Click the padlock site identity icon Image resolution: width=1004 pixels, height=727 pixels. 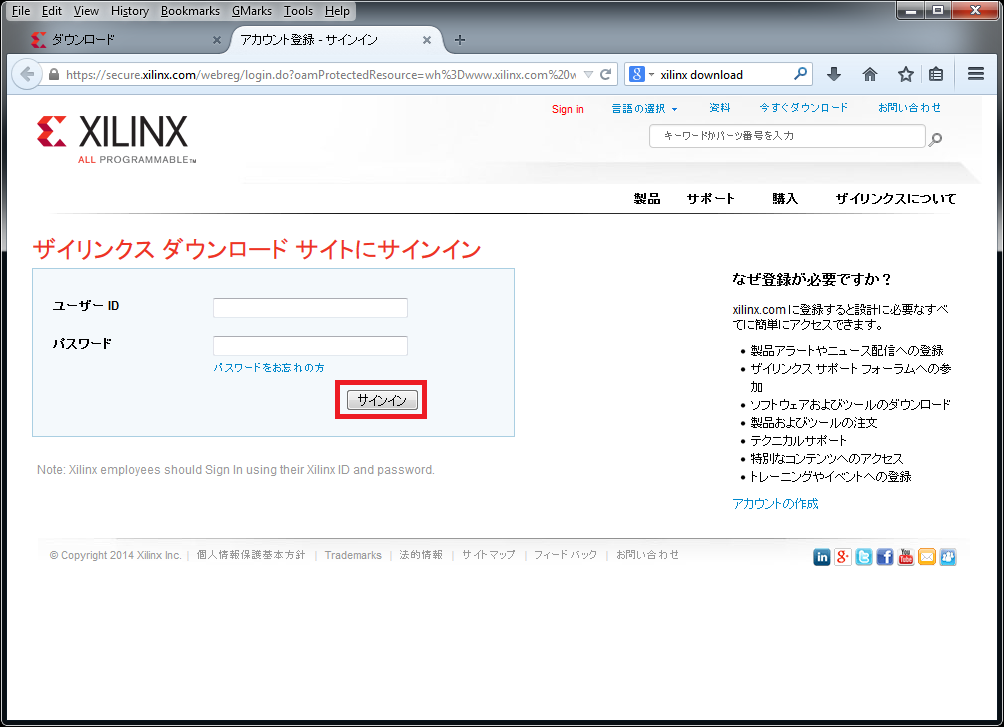pyautogui.click(x=54, y=75)
